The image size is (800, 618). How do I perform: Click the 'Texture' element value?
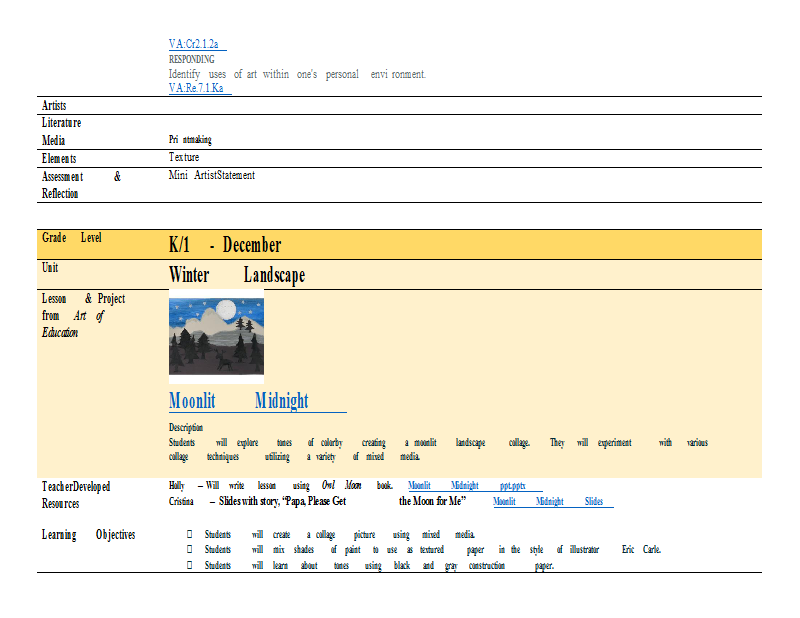click(184, 157)
